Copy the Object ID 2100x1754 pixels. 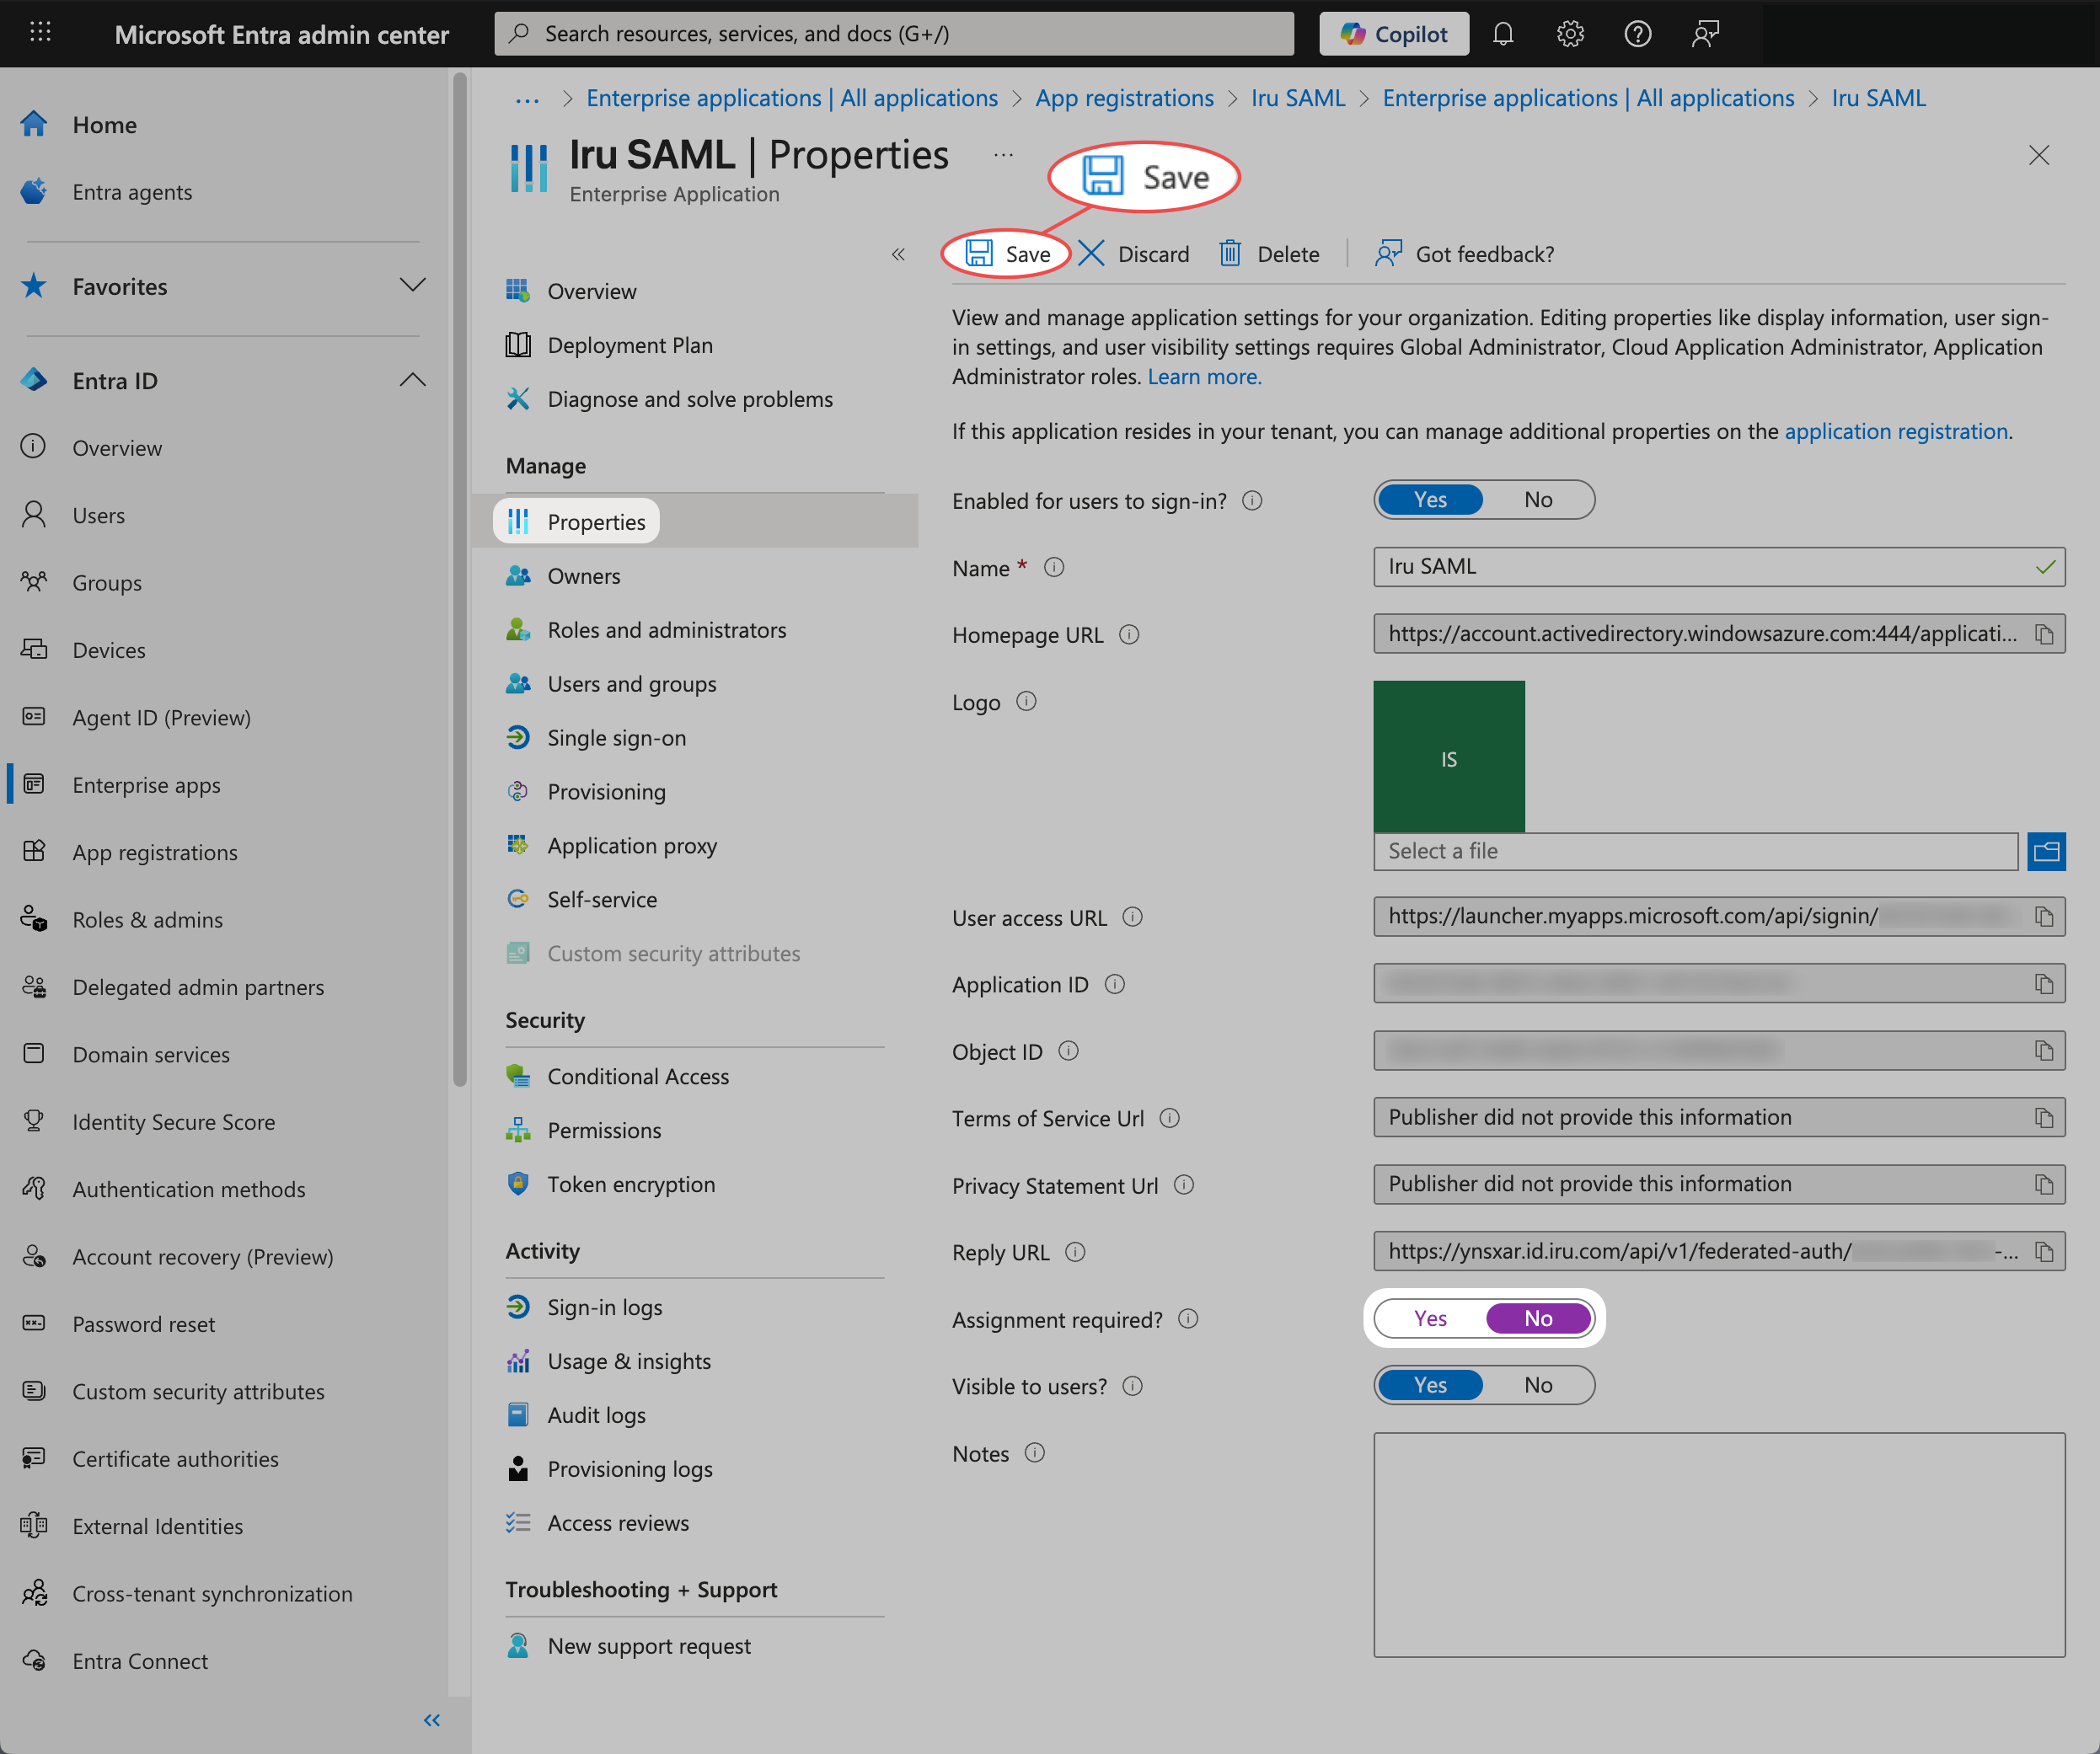pyautogui.click(x=2044, y=1051)
